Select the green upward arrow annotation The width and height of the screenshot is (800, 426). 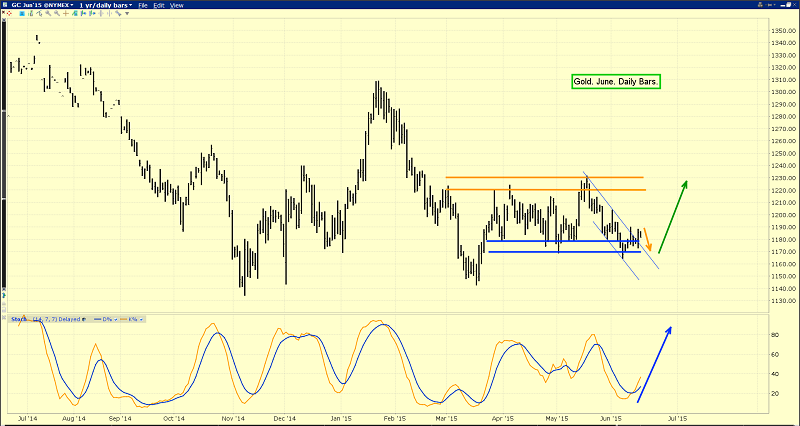click(672, 217)
